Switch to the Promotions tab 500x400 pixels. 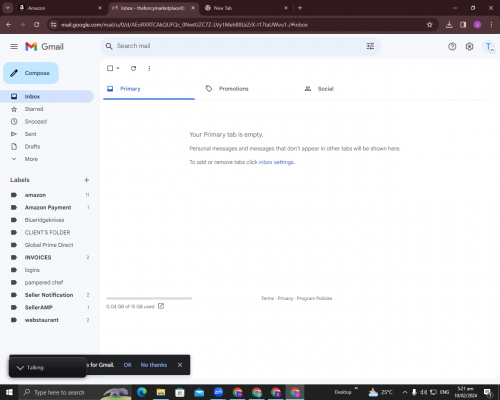tap(247, 89)
